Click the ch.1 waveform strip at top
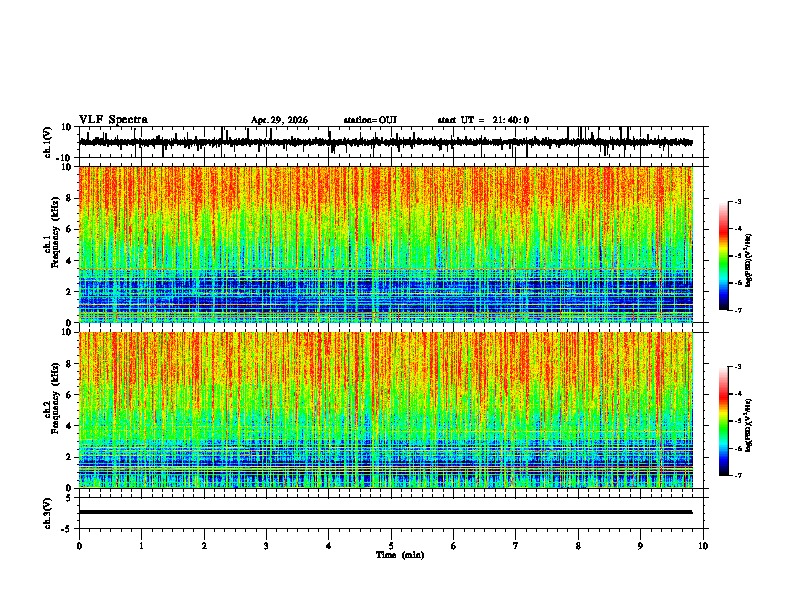792x612 pixels. point(386,142)
